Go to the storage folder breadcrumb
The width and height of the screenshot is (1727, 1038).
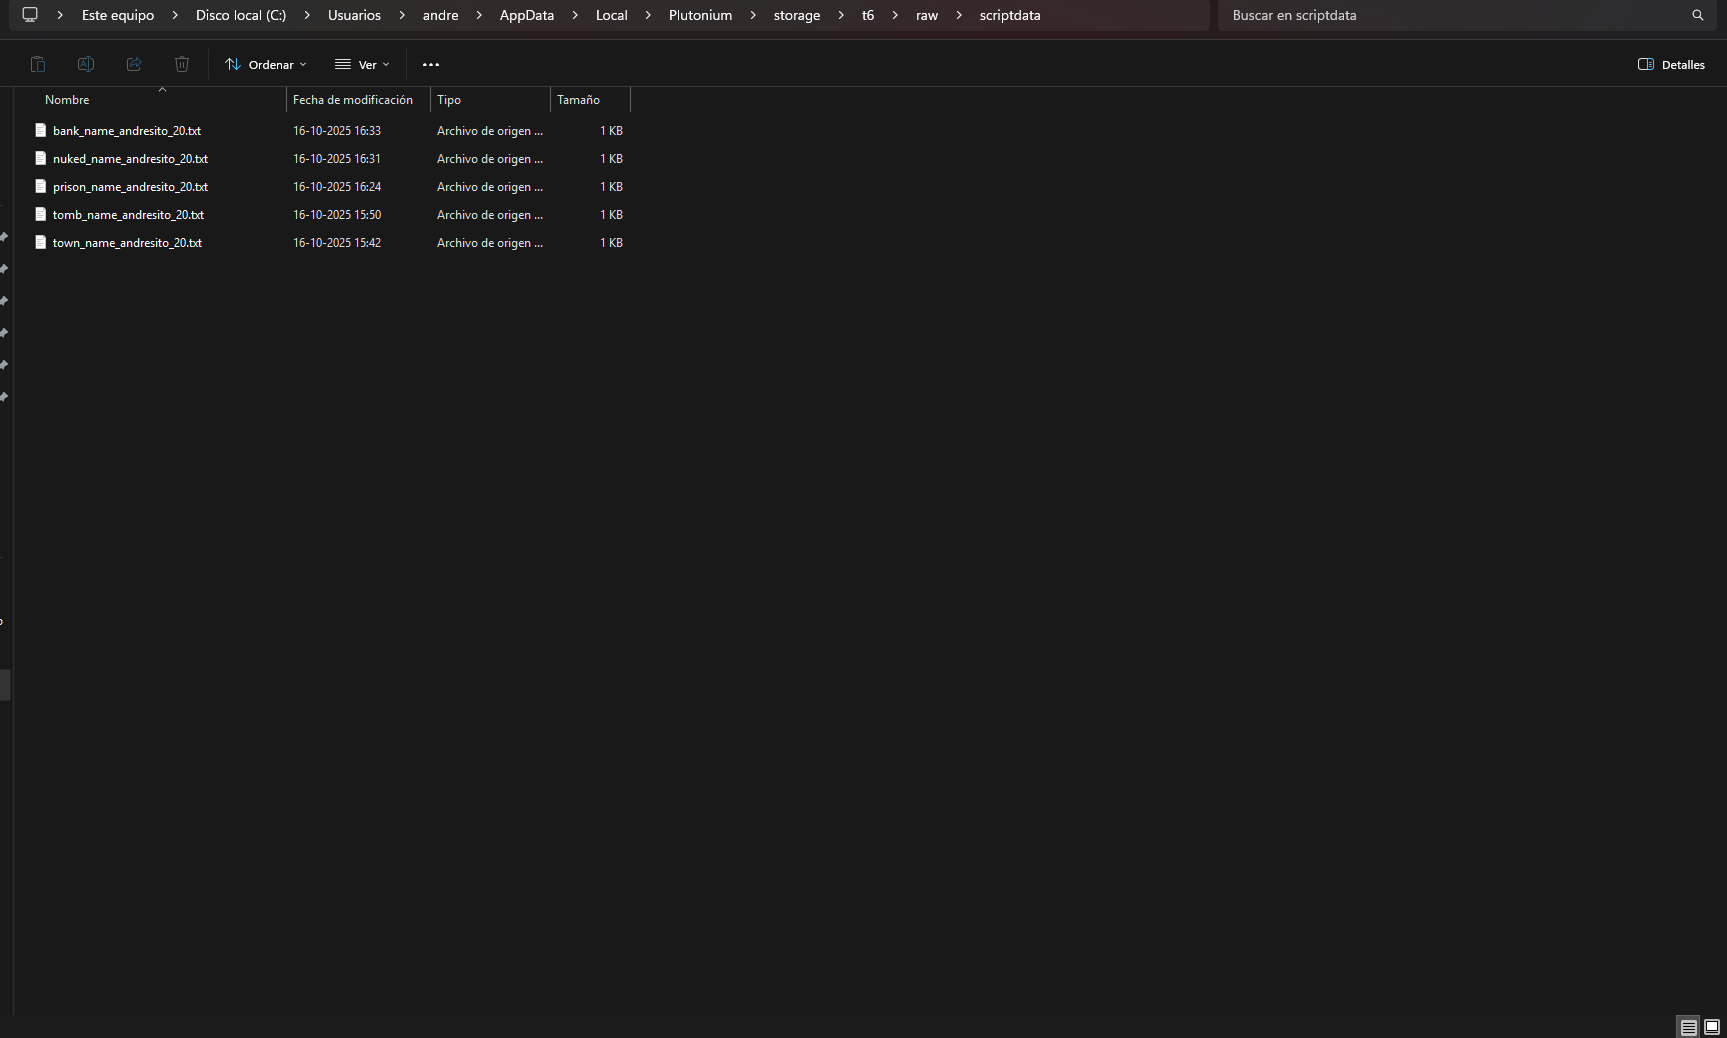coord(796,15)
